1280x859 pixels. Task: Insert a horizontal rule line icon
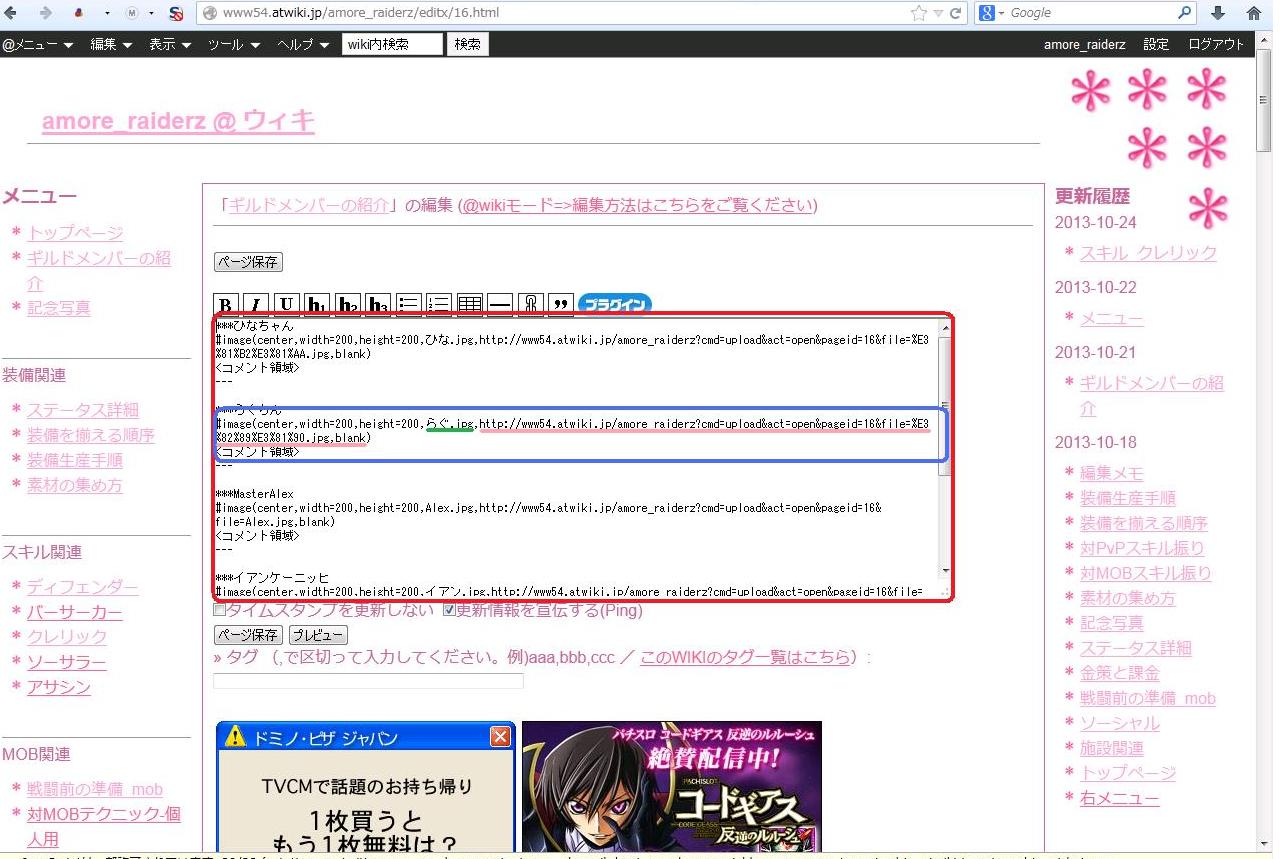tap(500, 305)
